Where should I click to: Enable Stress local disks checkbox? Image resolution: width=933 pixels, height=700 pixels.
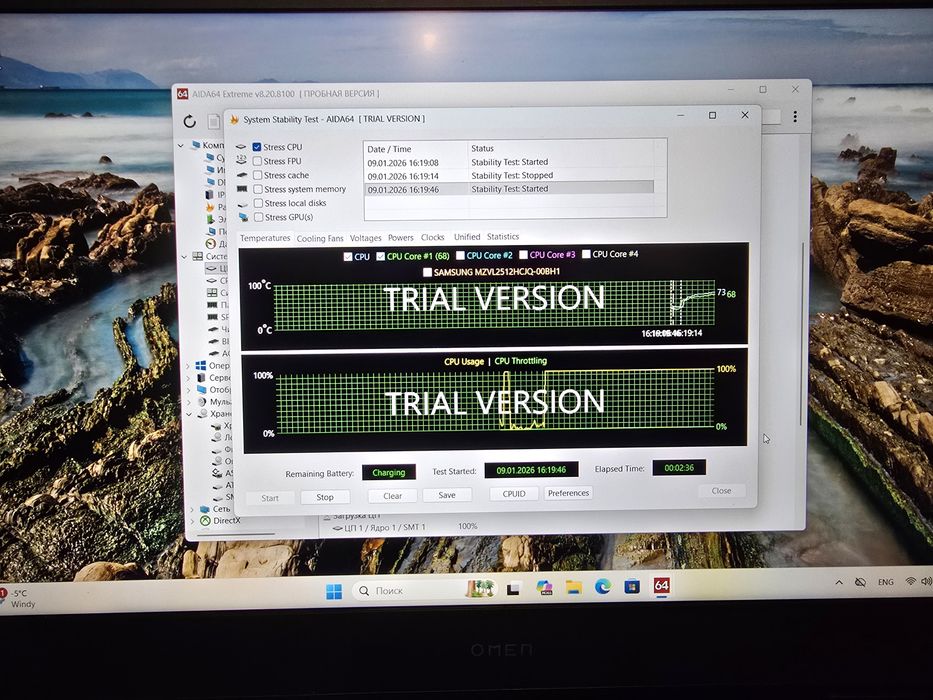(x=259, y=203)
